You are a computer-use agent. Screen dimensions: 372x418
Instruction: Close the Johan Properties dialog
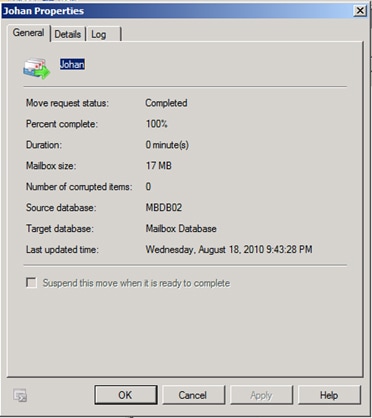pyautogui.click(x=360, y=11)
